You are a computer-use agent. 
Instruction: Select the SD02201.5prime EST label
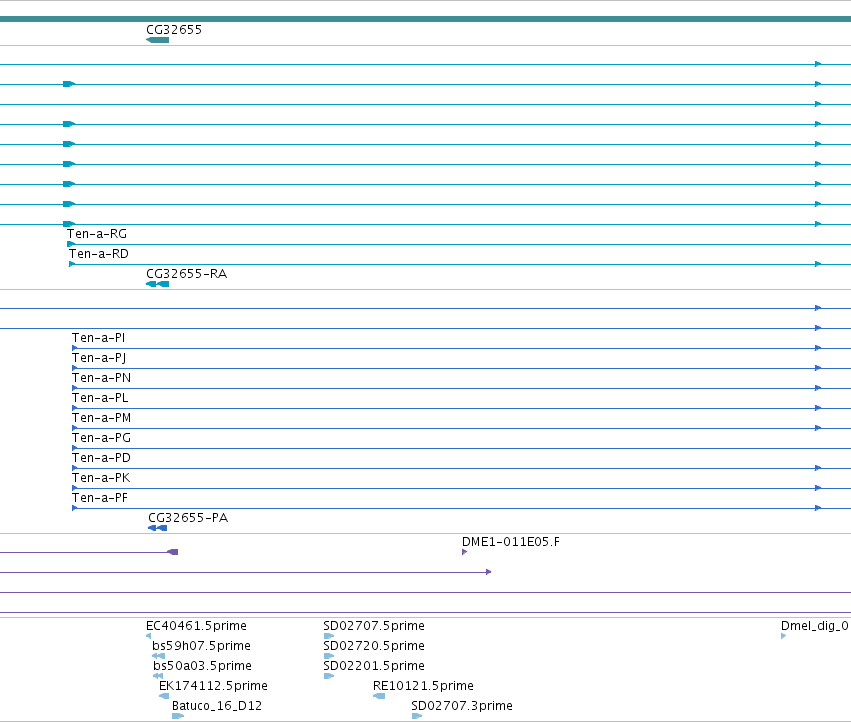click(x=373, y=667)
